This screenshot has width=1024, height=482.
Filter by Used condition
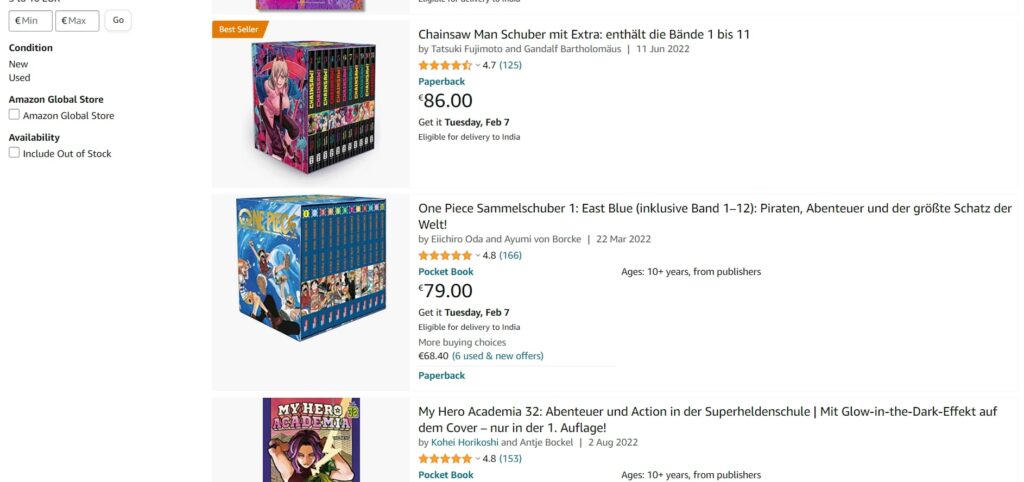20,78
